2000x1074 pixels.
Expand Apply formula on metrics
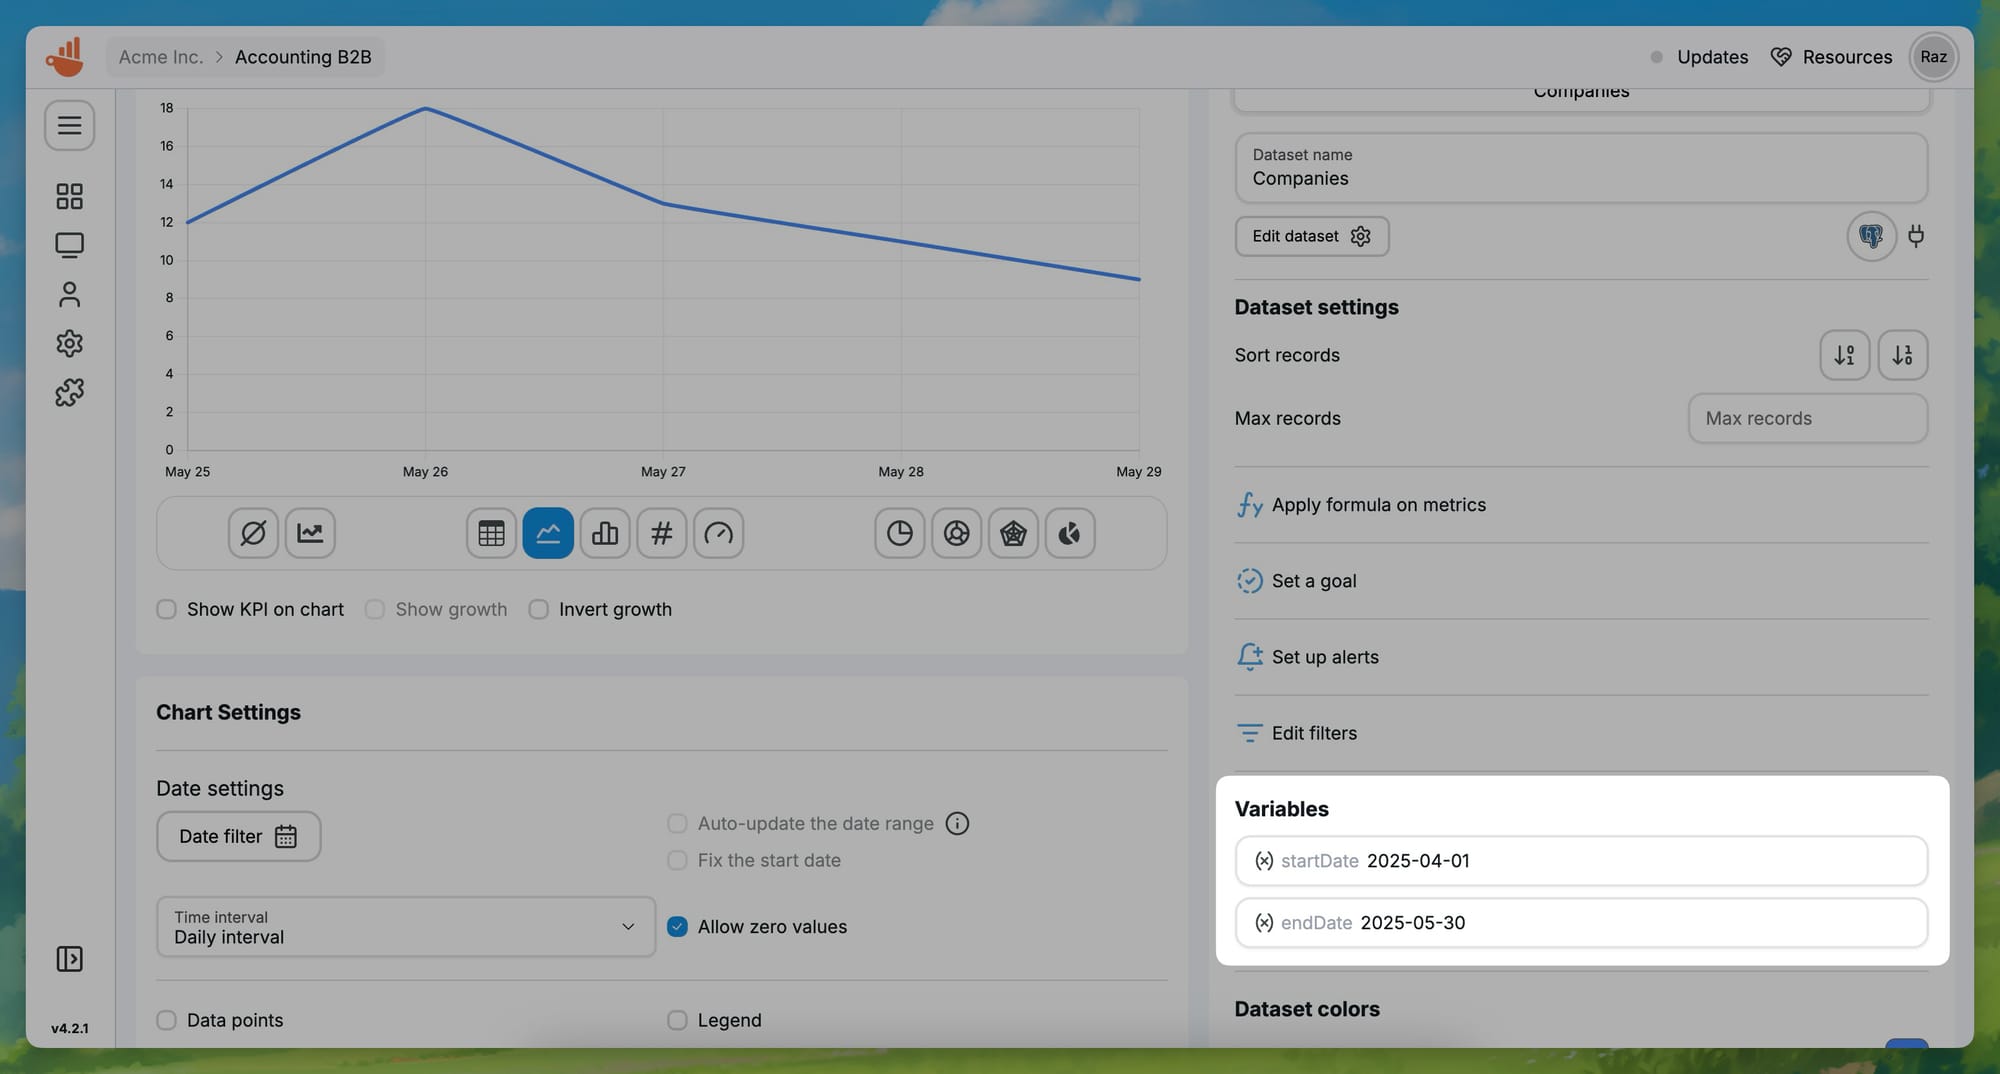pos(1378,505)
